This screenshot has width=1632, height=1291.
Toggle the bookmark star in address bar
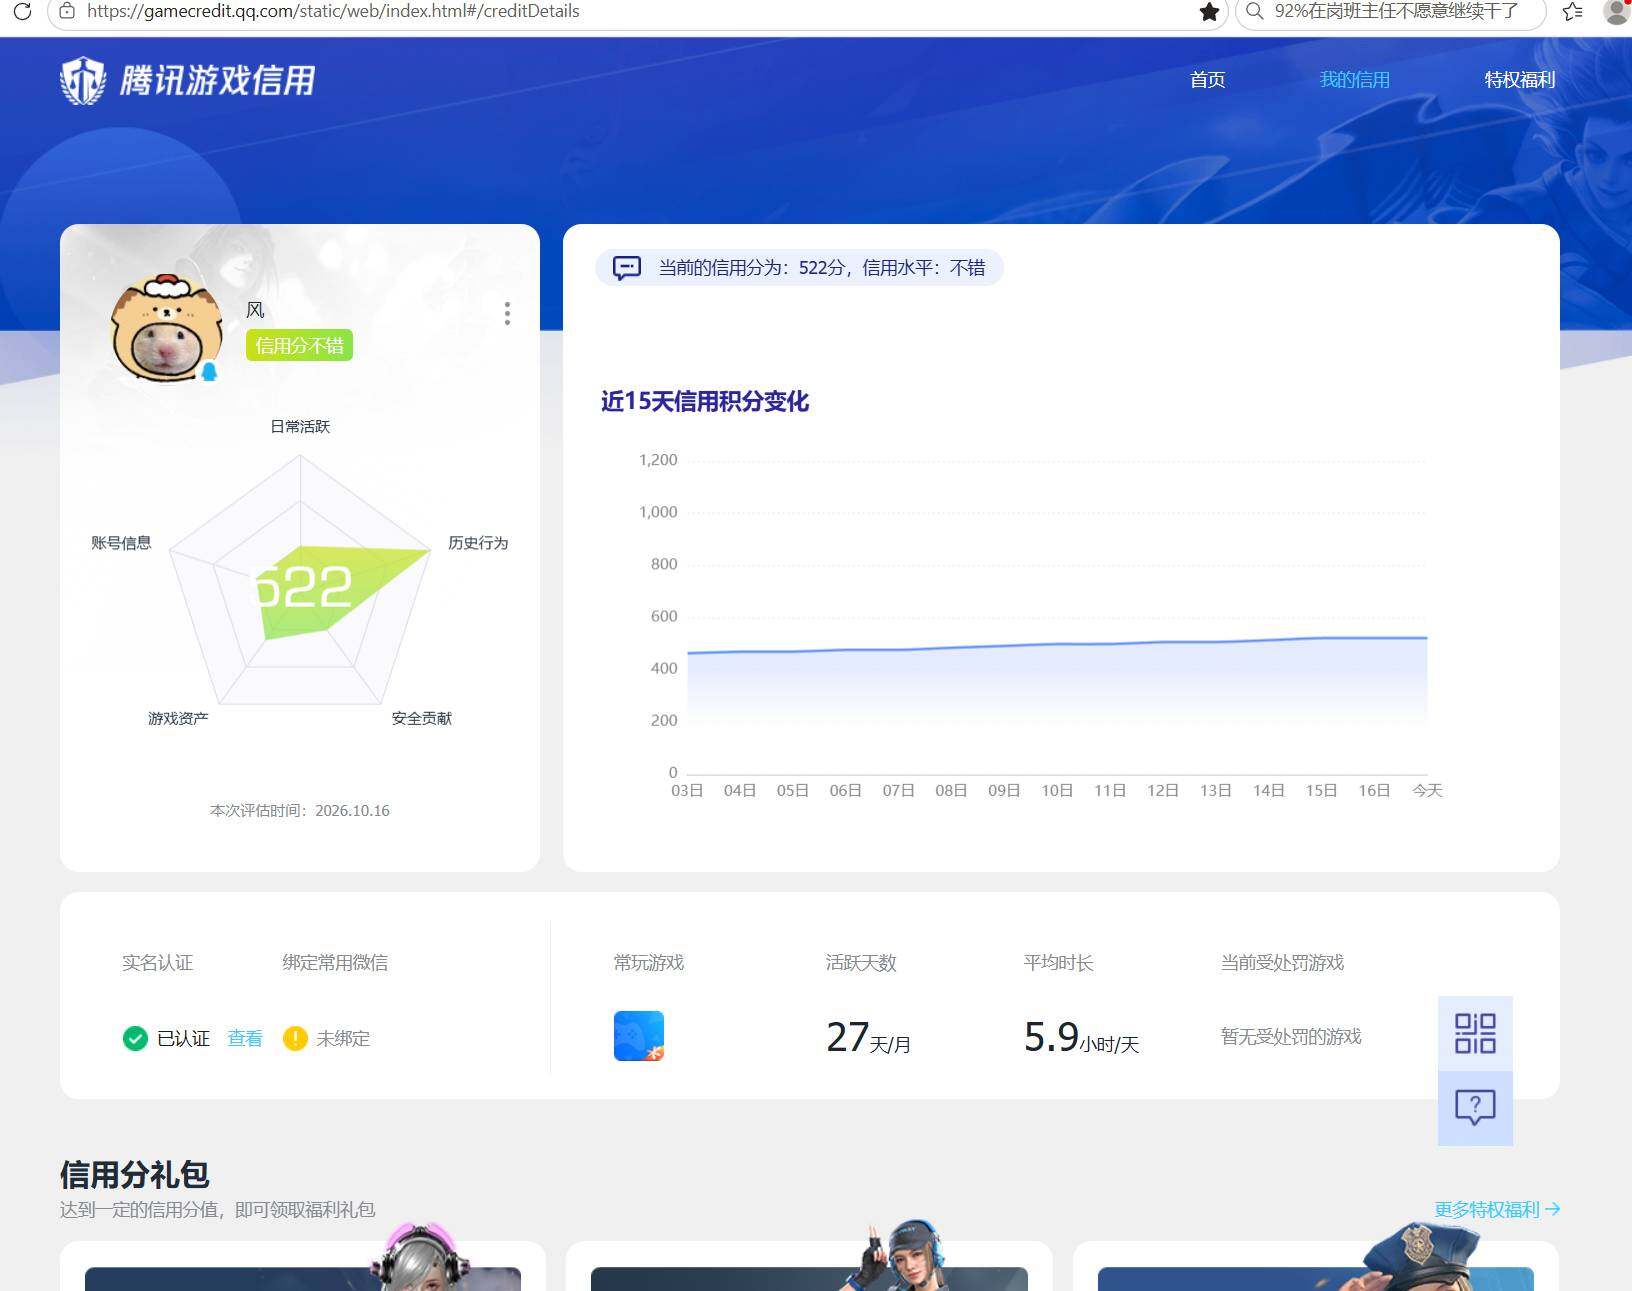(1209, 12)
